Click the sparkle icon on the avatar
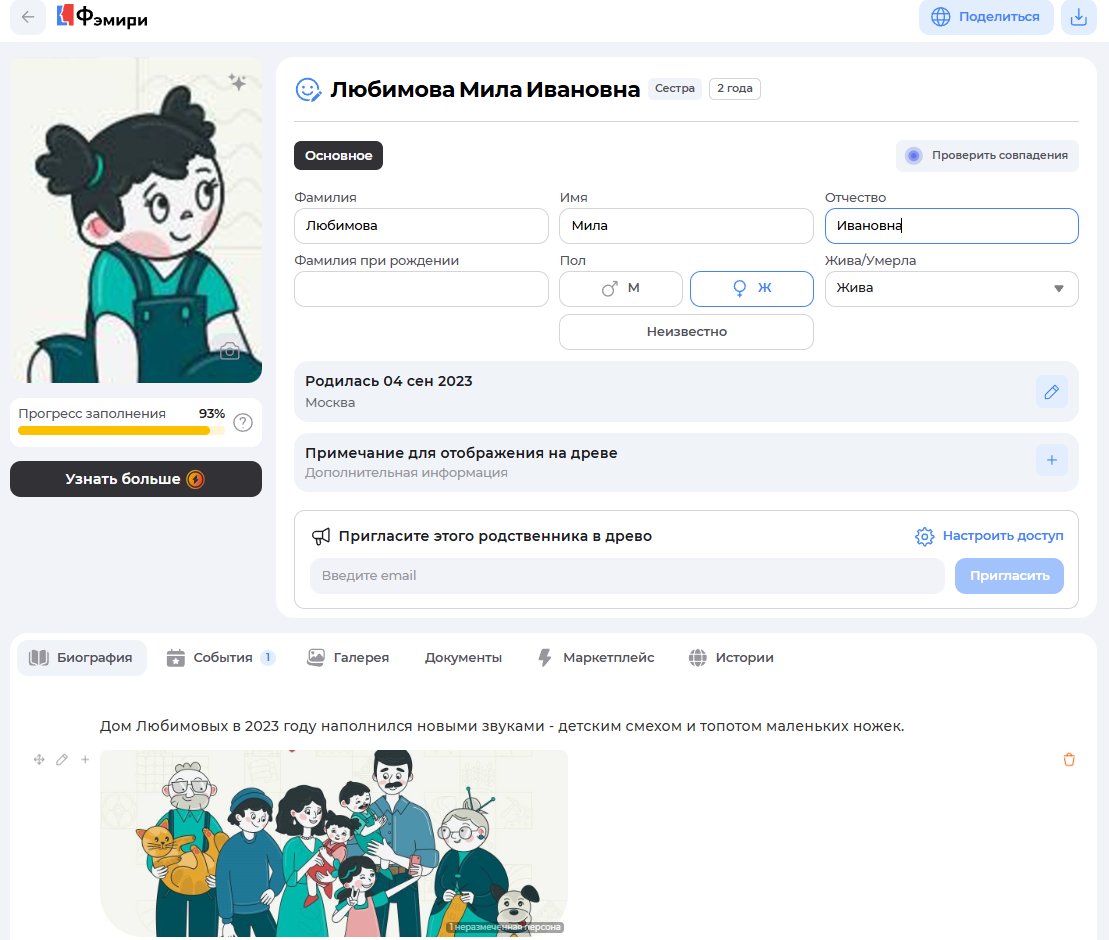Viewport: 1109px width, 940px height. (x=238, y=82)
